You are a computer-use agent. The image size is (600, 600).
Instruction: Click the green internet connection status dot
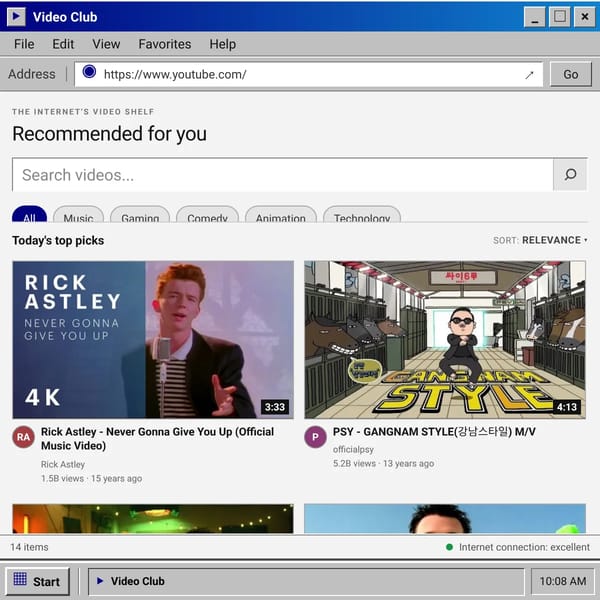point(450,547)
